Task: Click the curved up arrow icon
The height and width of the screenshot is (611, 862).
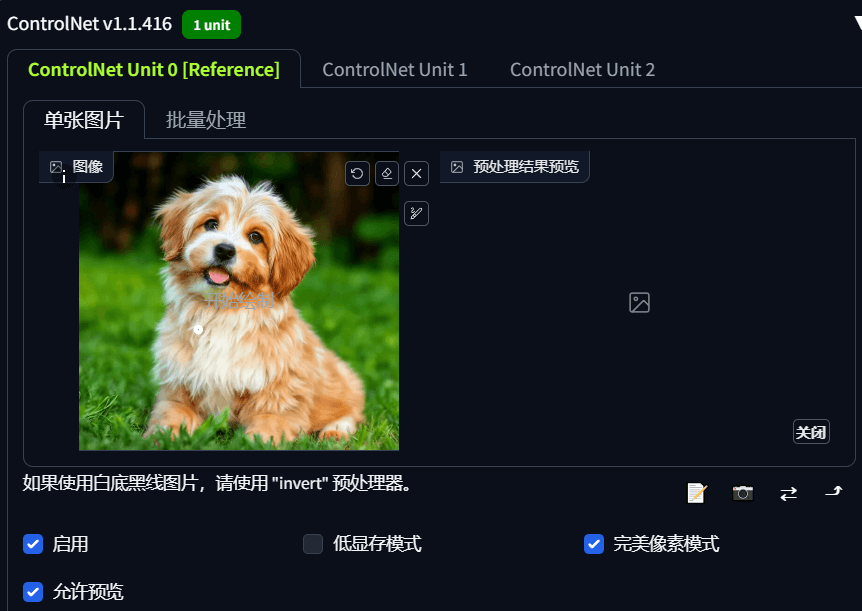Action: 834,492
